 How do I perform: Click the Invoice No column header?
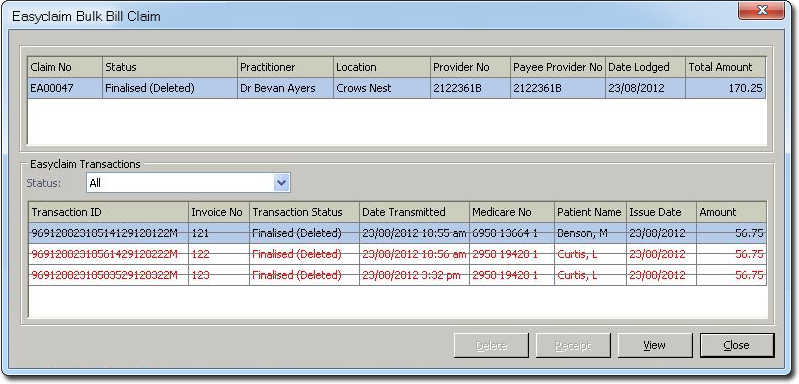(219, 212)
